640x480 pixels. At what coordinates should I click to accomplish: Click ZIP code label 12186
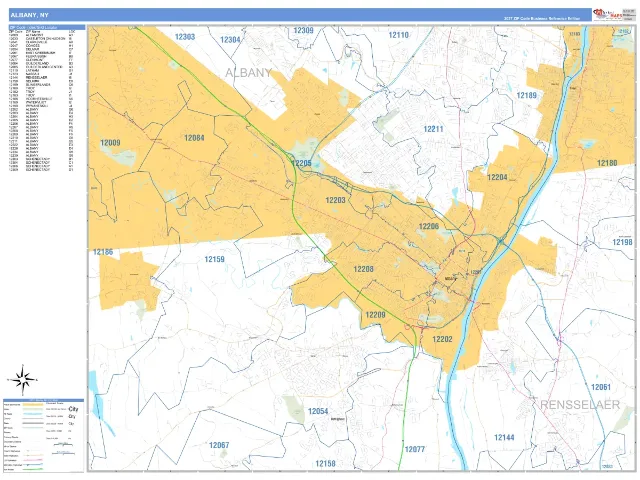coord(103,252)
